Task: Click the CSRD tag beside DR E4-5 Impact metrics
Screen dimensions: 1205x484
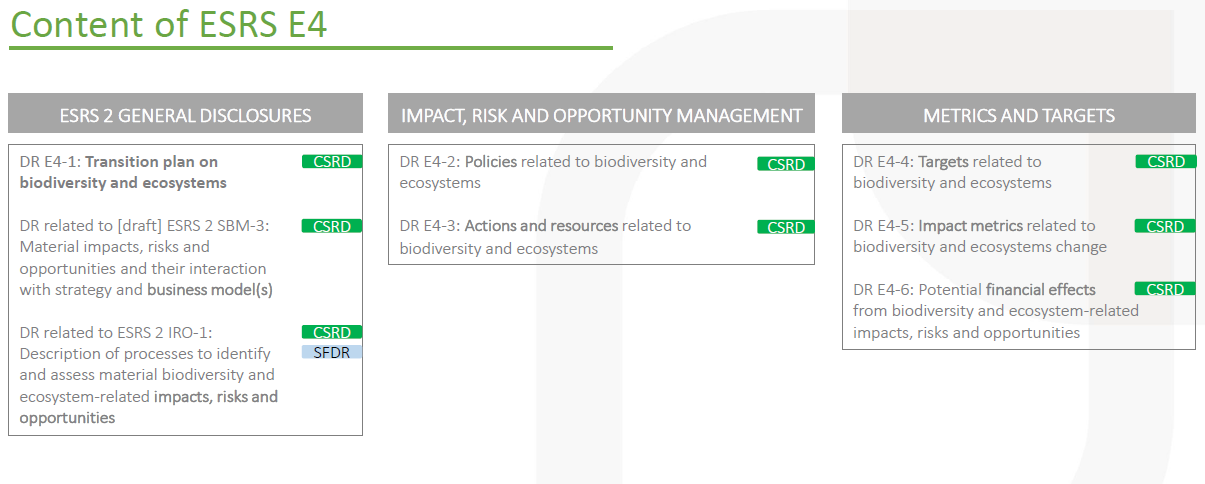Action: pos(1165,226)
